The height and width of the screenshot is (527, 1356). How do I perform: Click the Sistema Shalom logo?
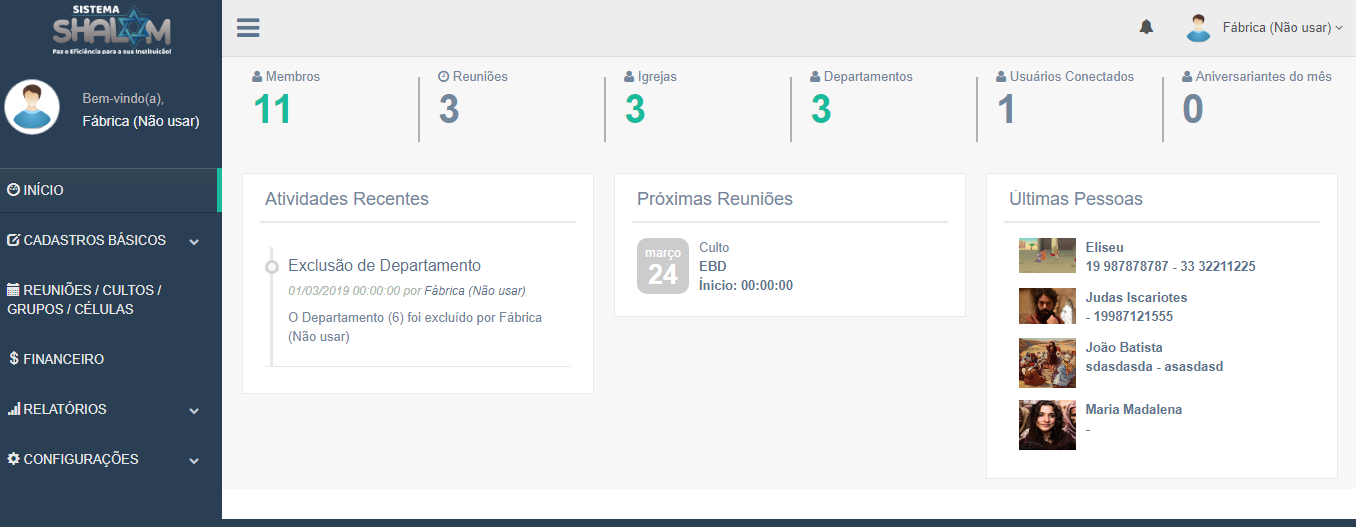pyautogui.click(x=111, y=29)
